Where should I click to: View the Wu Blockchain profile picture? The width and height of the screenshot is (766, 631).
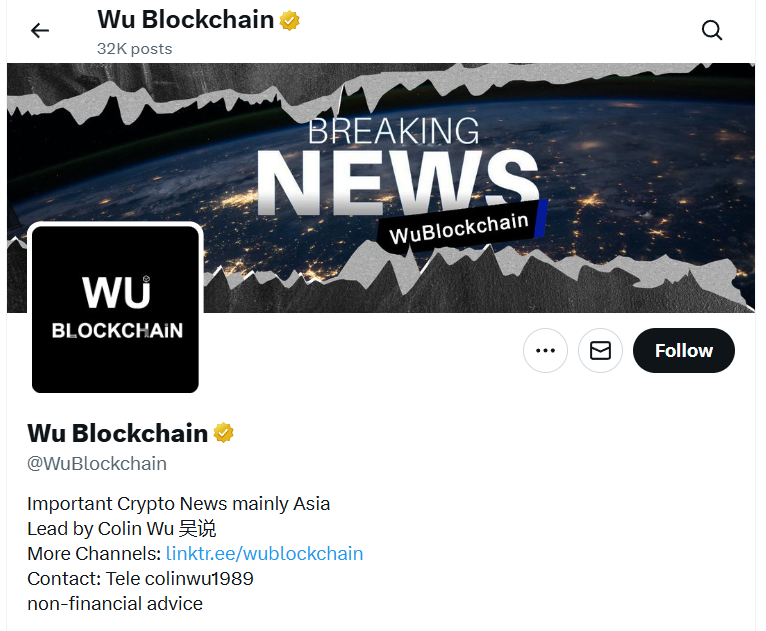click(x=115, y=309)
